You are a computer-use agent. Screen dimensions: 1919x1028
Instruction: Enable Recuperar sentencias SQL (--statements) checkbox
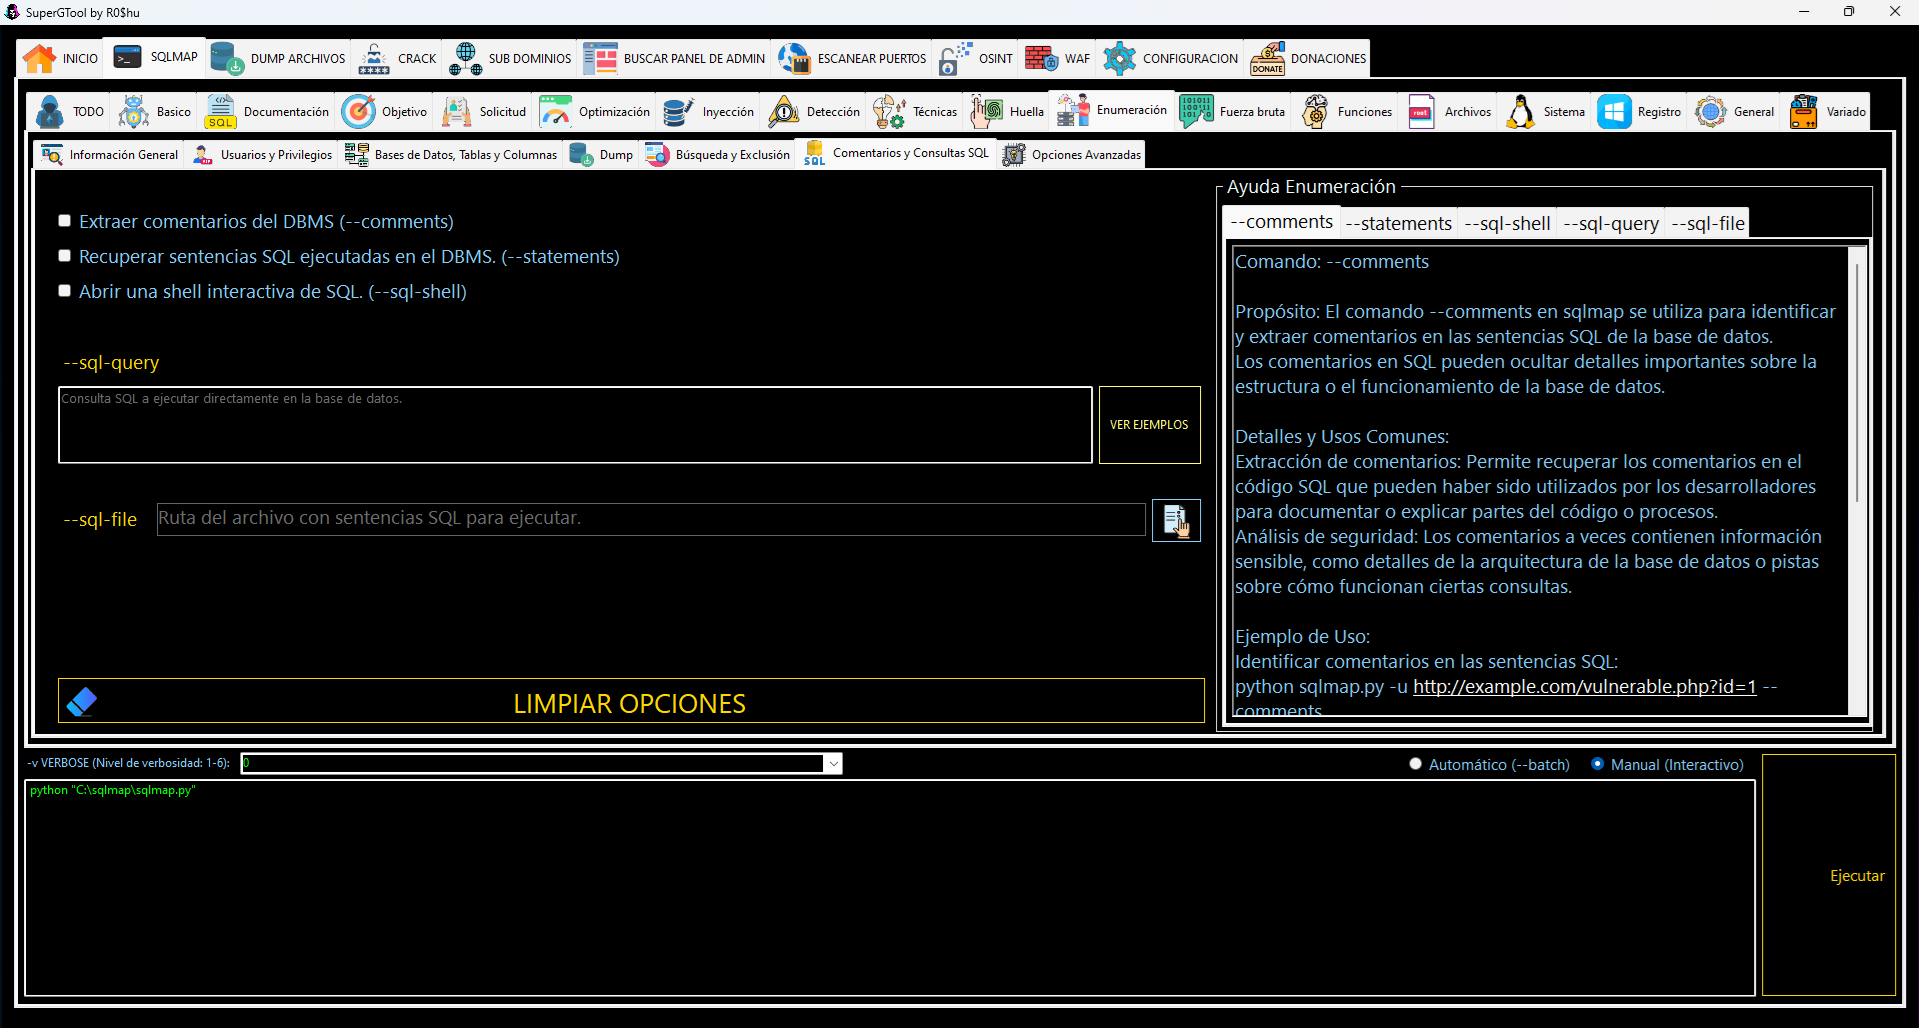[x=65, y=256]
